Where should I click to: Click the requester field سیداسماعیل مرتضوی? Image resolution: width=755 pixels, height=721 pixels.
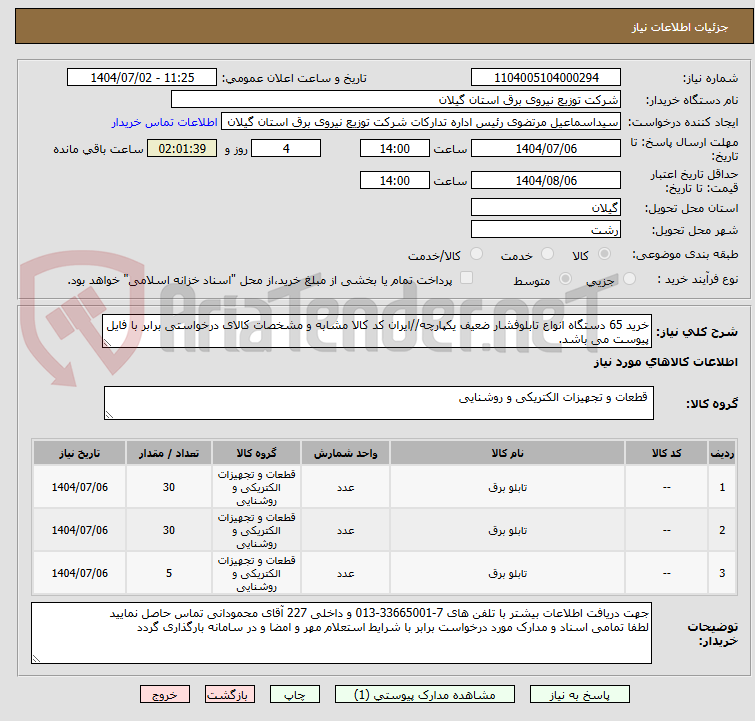pyautogui.click(x=421, y=122)
